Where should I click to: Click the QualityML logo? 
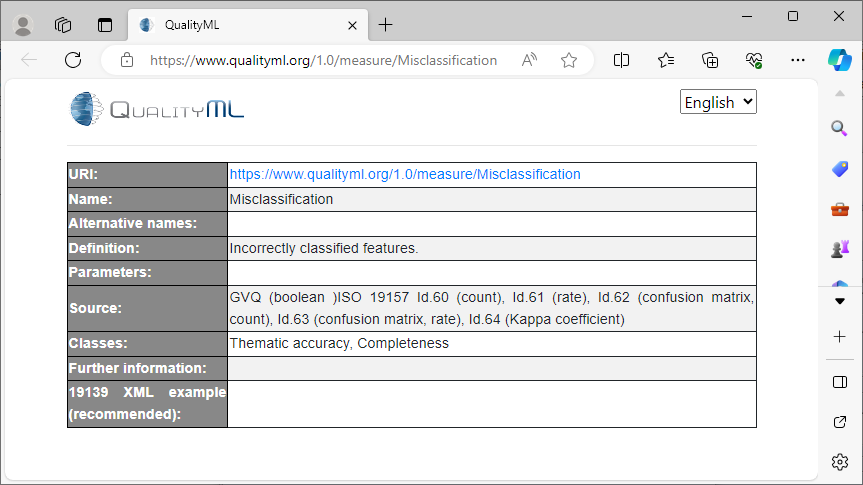[x=157, y=109]
